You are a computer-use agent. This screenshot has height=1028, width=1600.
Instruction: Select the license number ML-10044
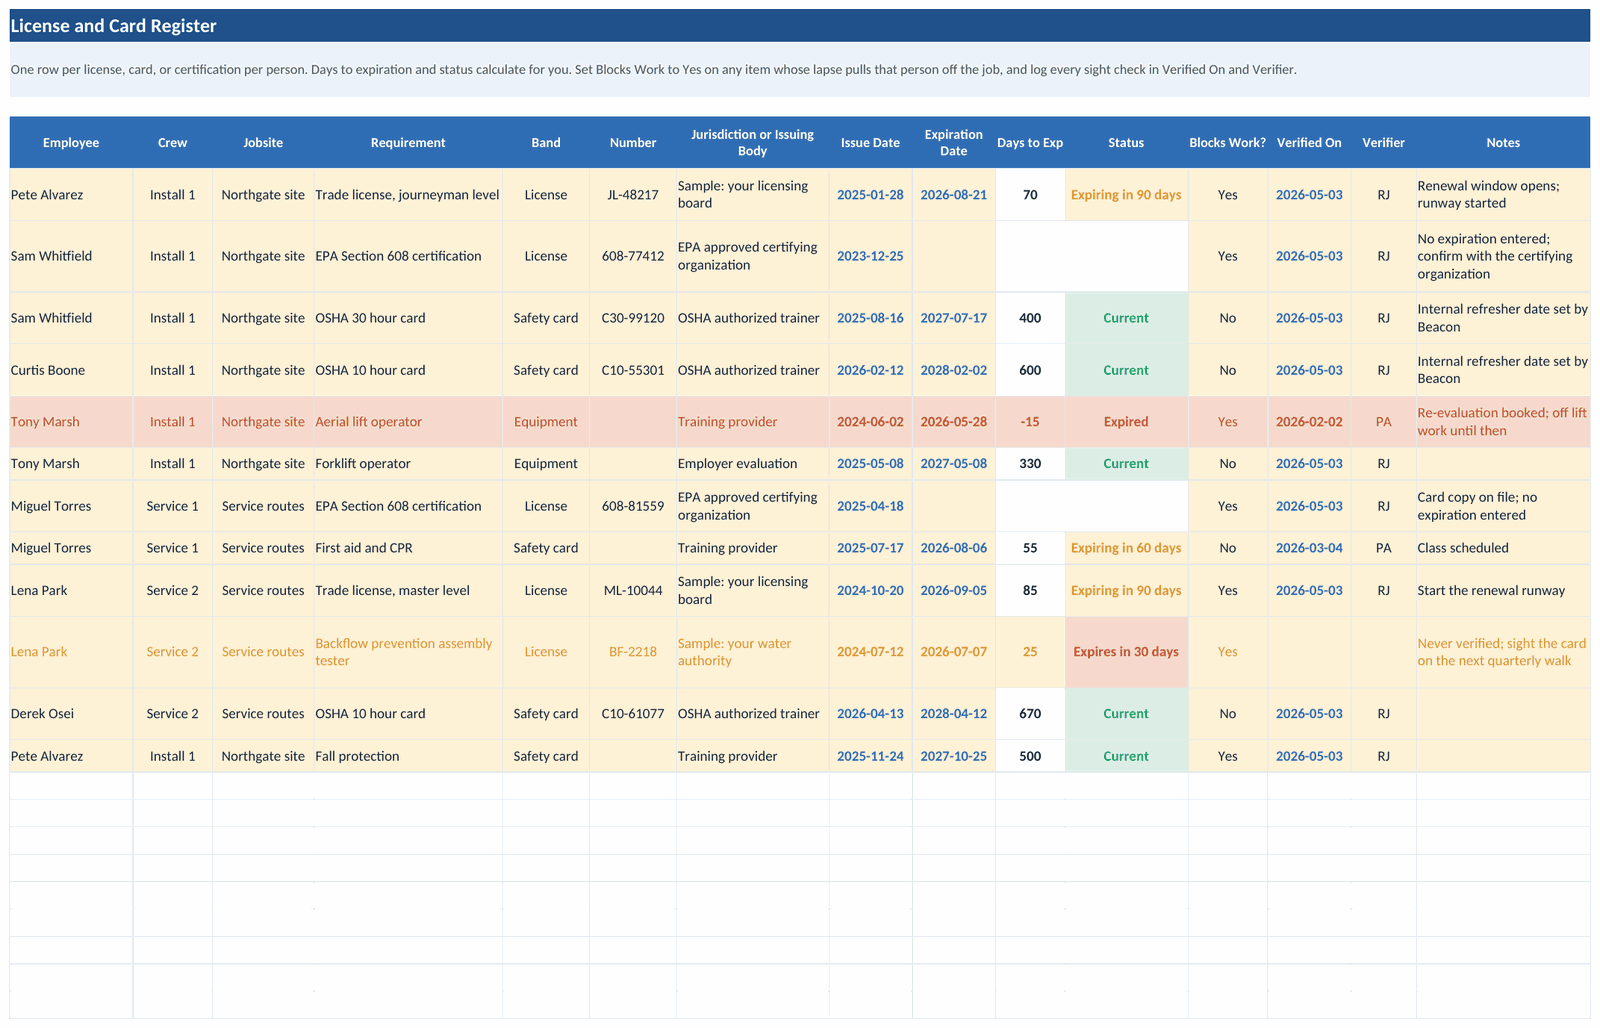(x=633, y=591)
